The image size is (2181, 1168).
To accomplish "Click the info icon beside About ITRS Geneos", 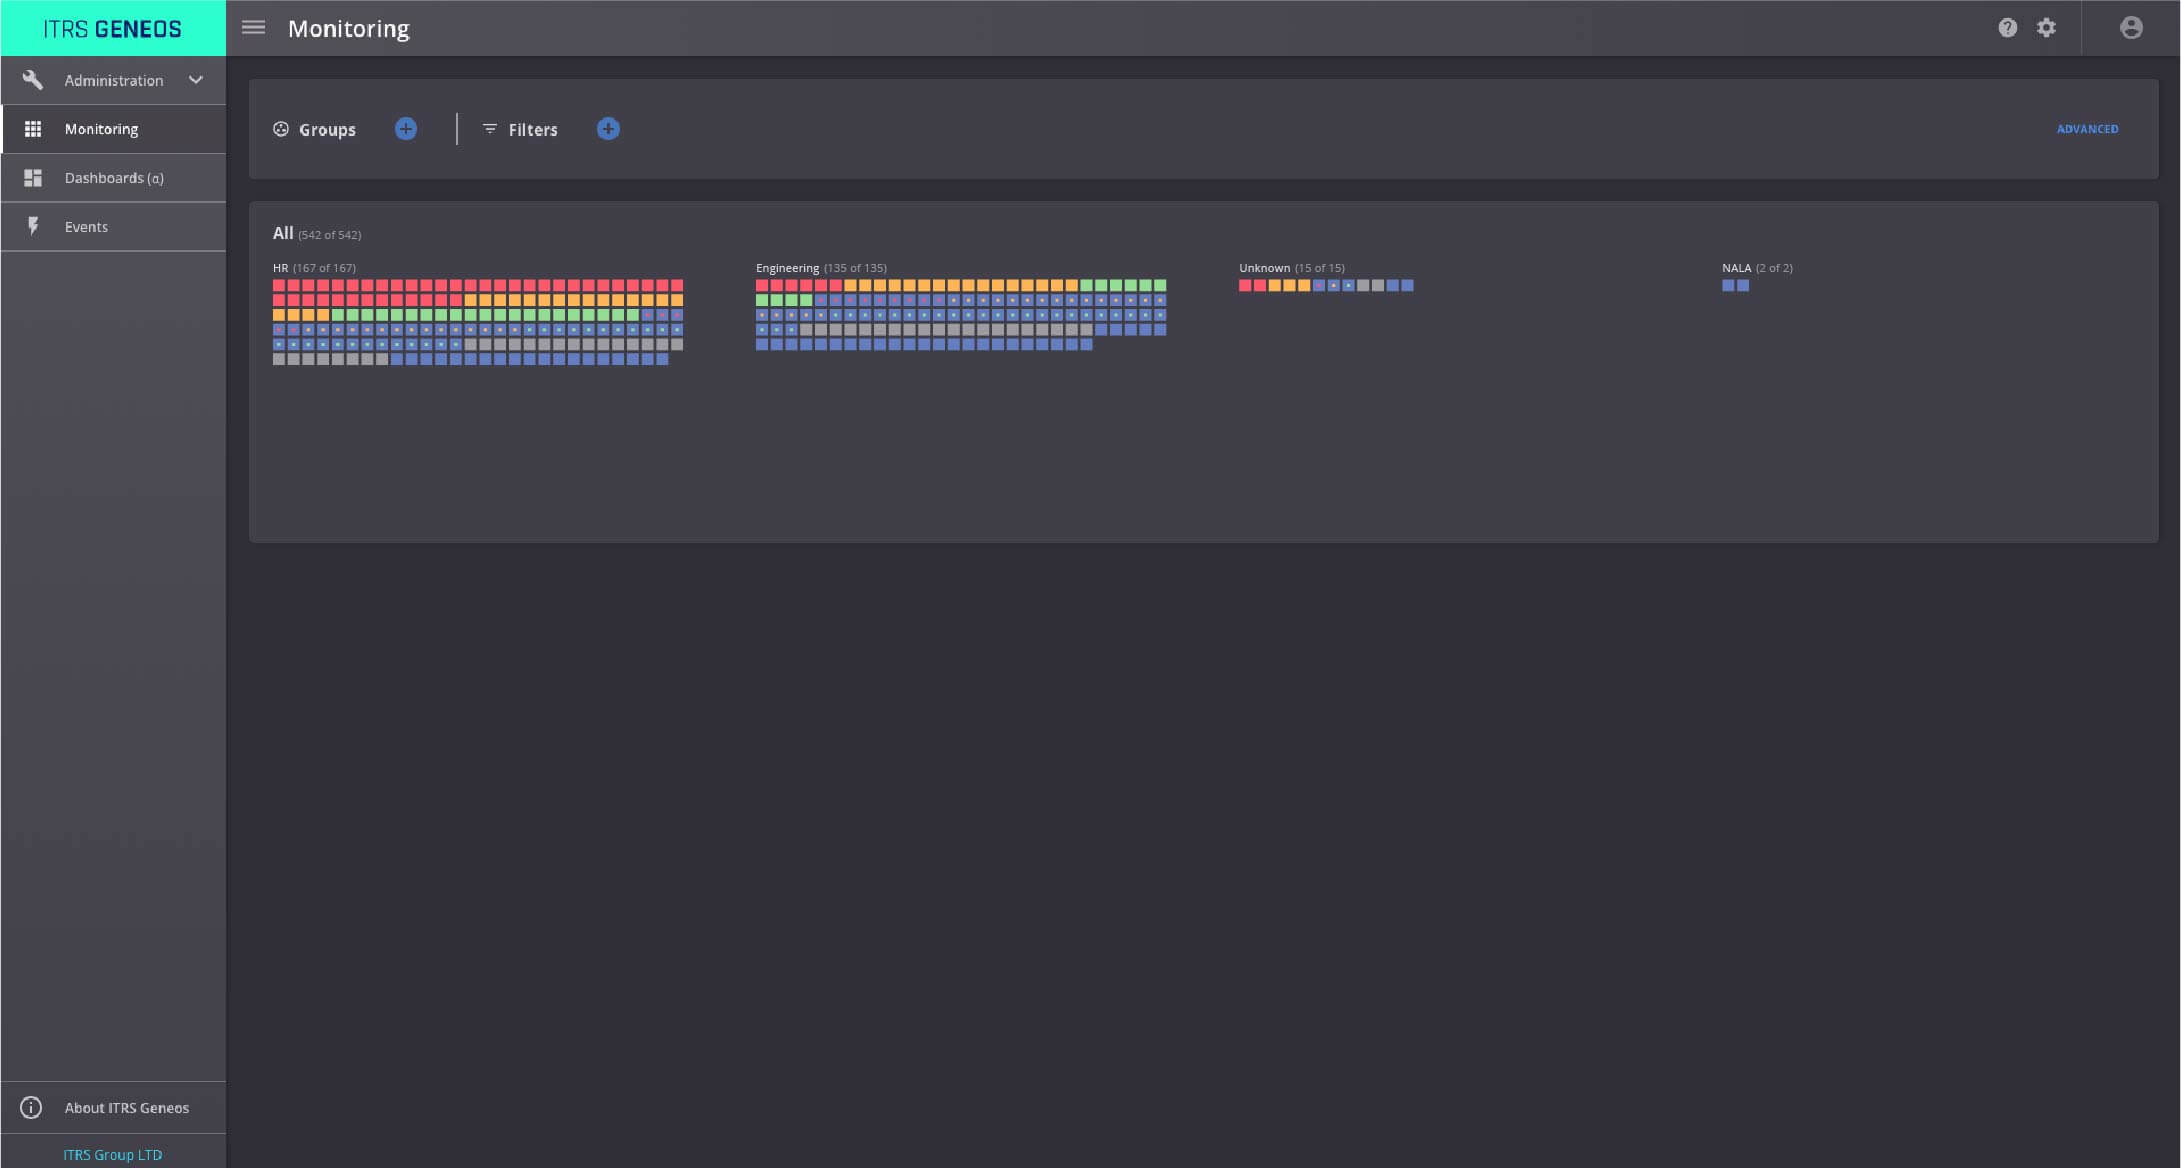I will coord(32,1107).
